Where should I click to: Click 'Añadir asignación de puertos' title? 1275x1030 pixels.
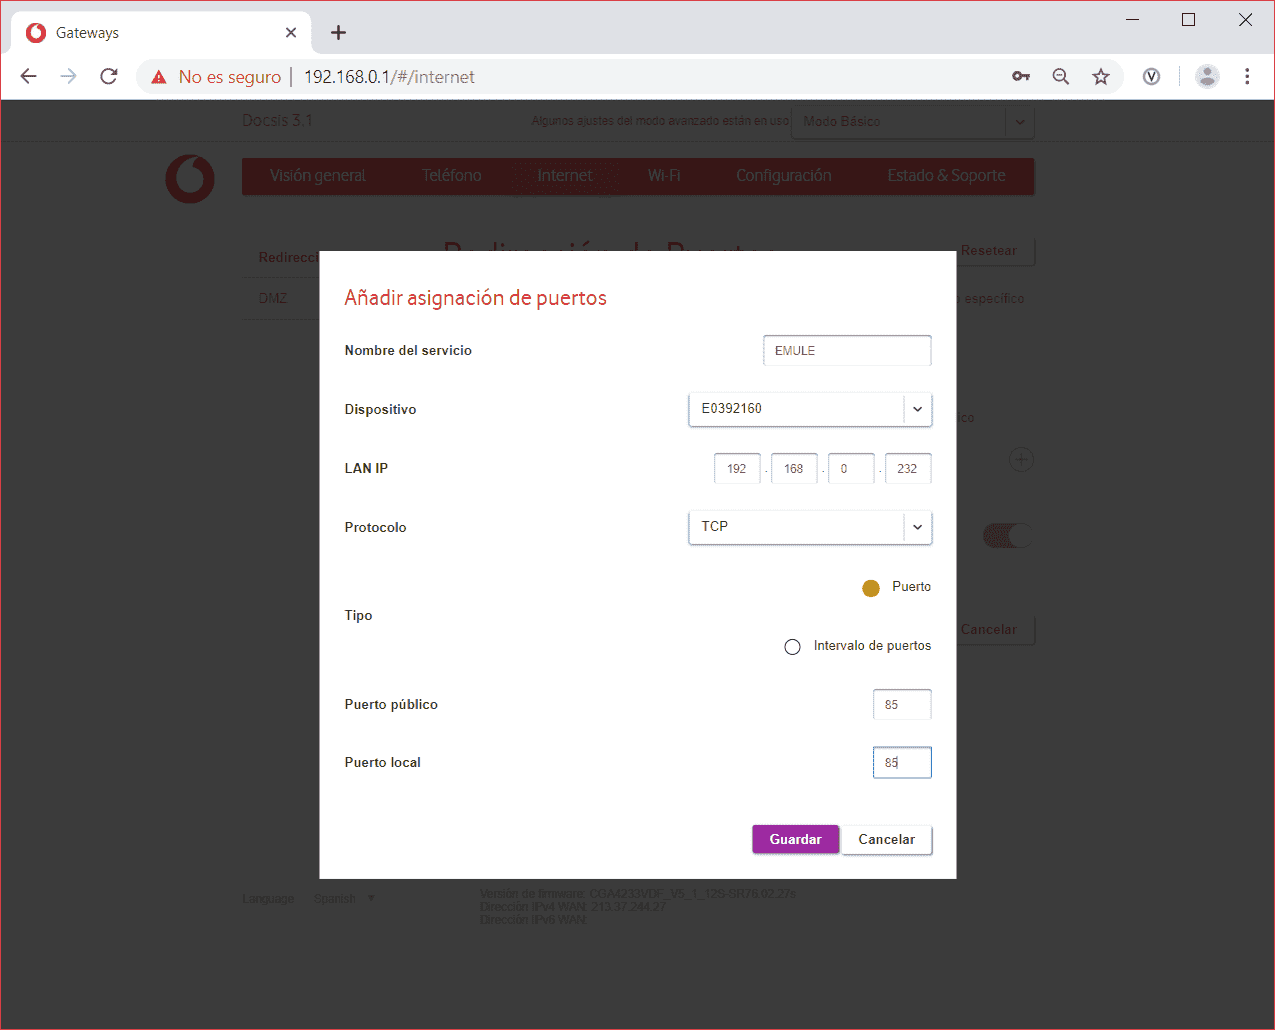pyautogui.click(x=476, y=298)
